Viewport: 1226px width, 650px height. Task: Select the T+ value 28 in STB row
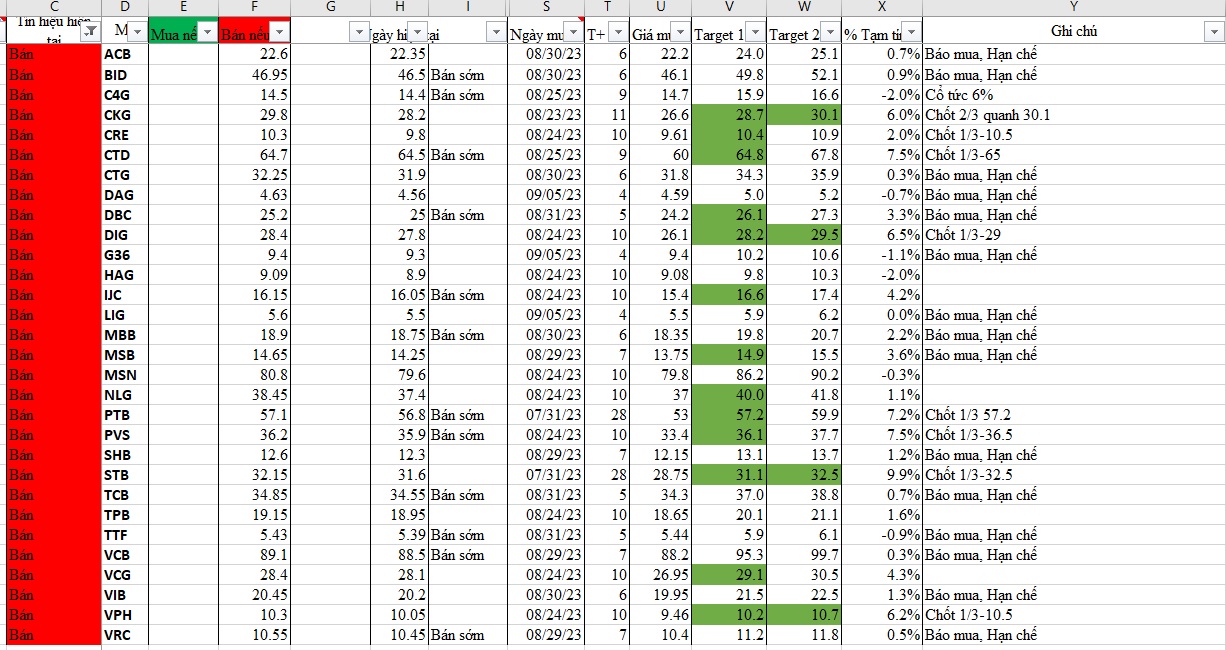coord(607,475)
